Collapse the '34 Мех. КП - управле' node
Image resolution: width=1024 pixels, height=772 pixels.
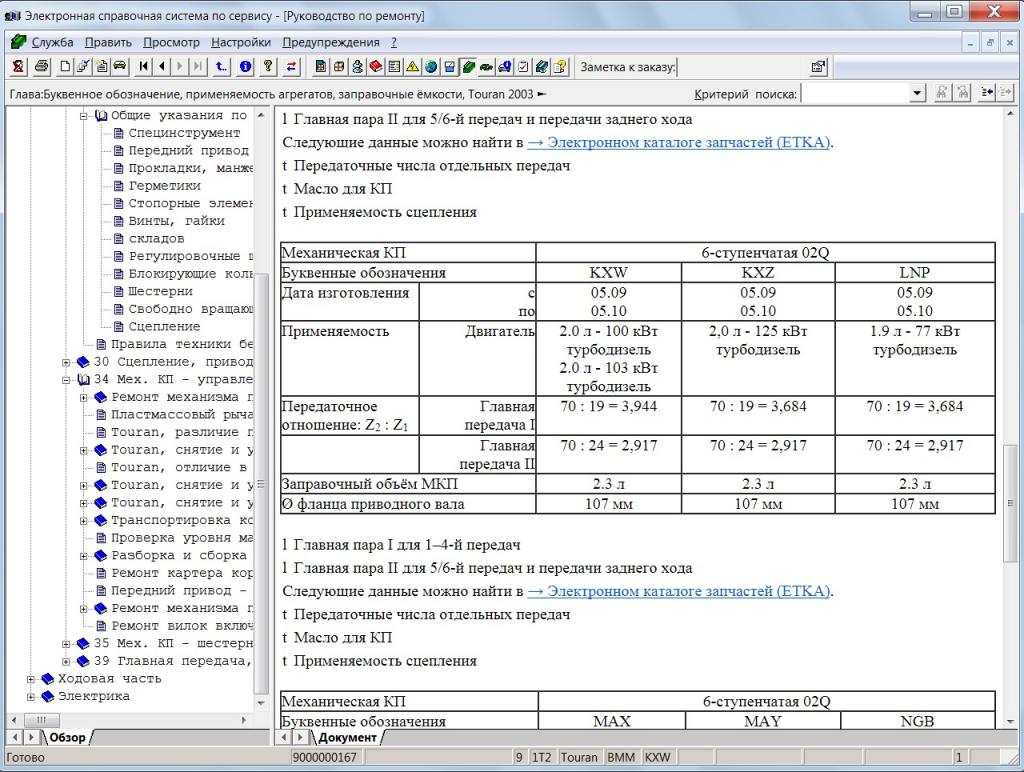click(x=66, y=380)
